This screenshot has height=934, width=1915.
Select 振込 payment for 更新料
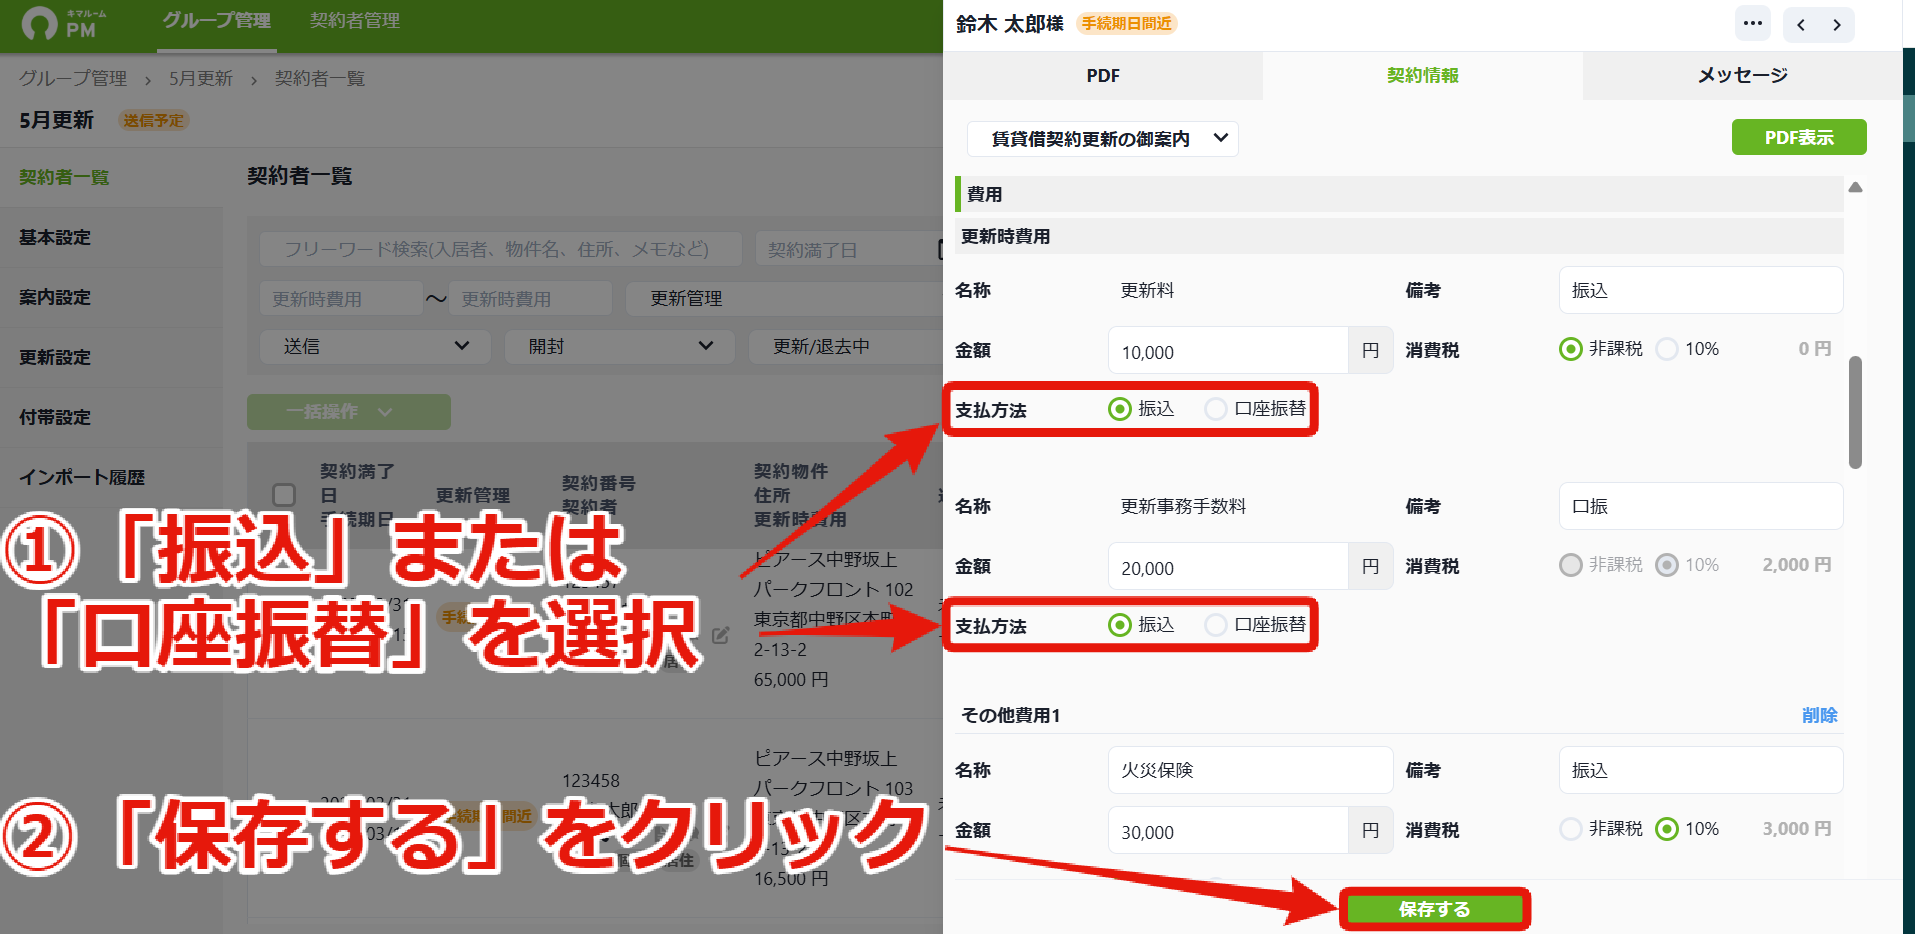(1120, 409)
